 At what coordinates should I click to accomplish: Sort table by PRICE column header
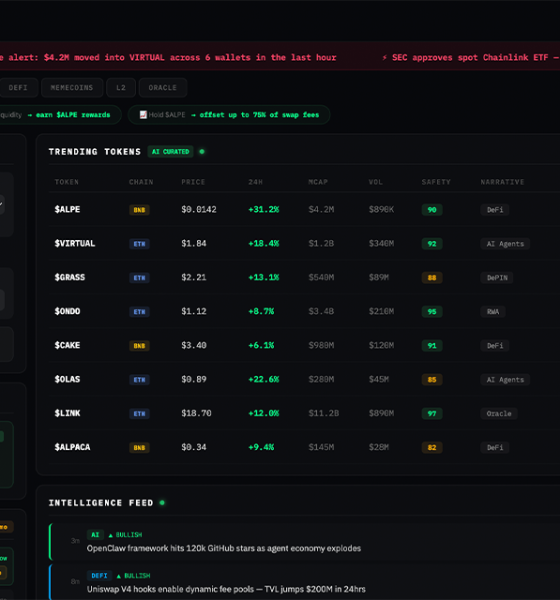(193, 182)
